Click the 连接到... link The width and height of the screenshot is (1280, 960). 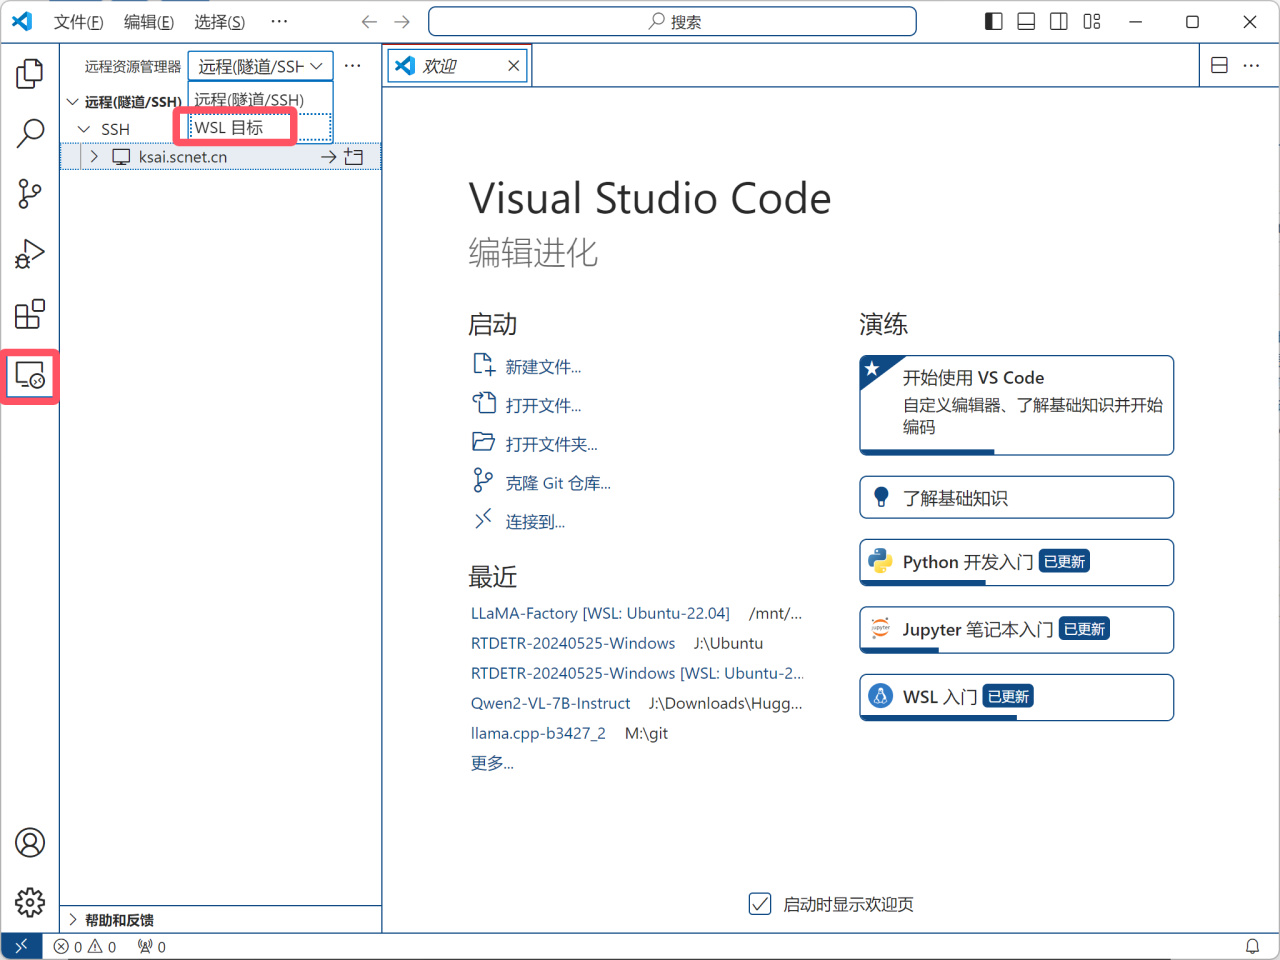coord(535,522)
